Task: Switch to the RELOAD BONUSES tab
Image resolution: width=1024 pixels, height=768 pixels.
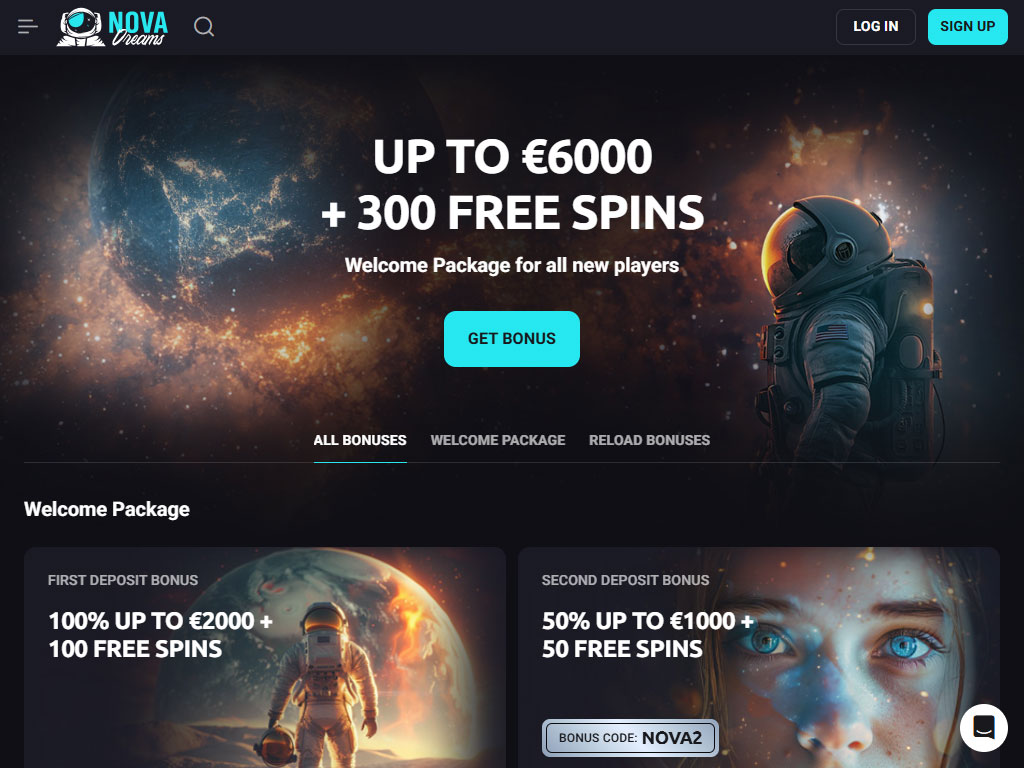Action: [649, 440]
